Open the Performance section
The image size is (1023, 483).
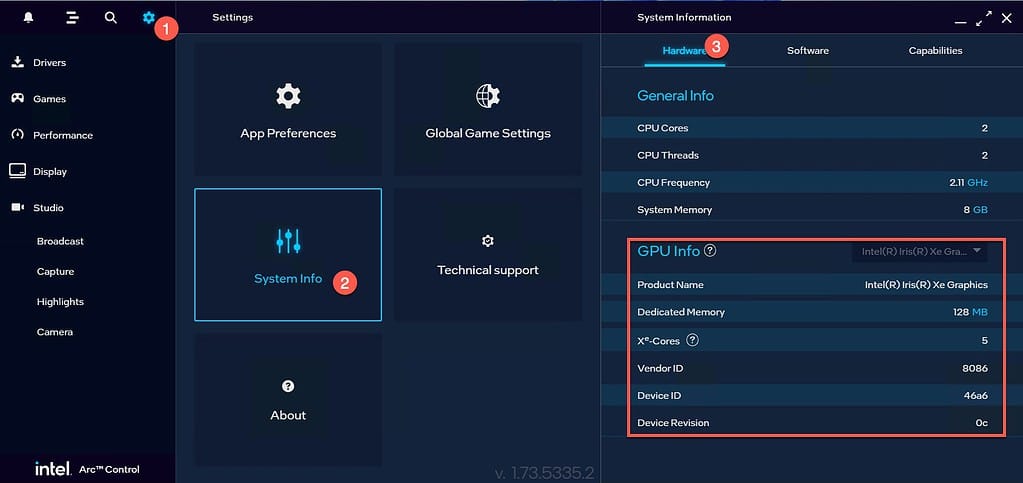click(63, 135)
